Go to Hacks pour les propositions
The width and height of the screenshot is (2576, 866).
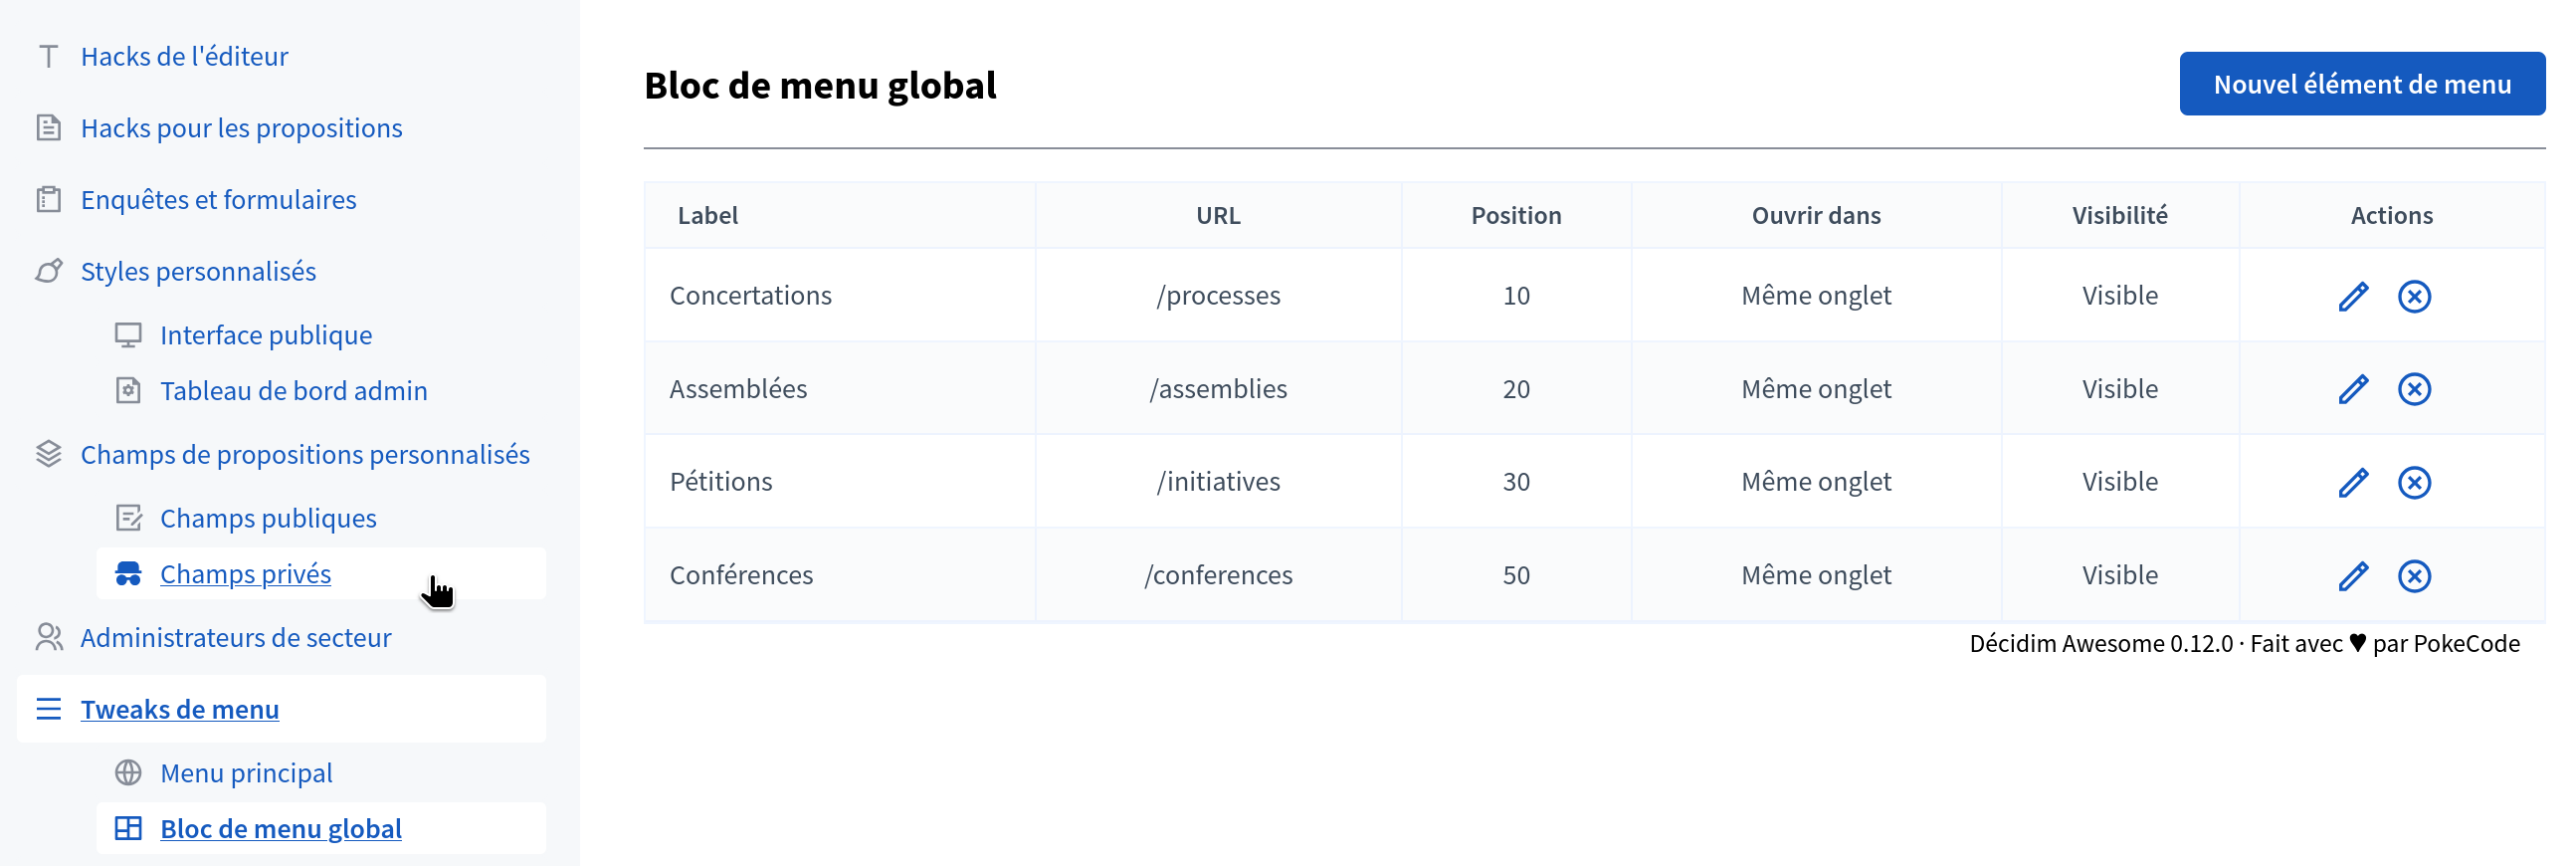(x=241, y=128)
